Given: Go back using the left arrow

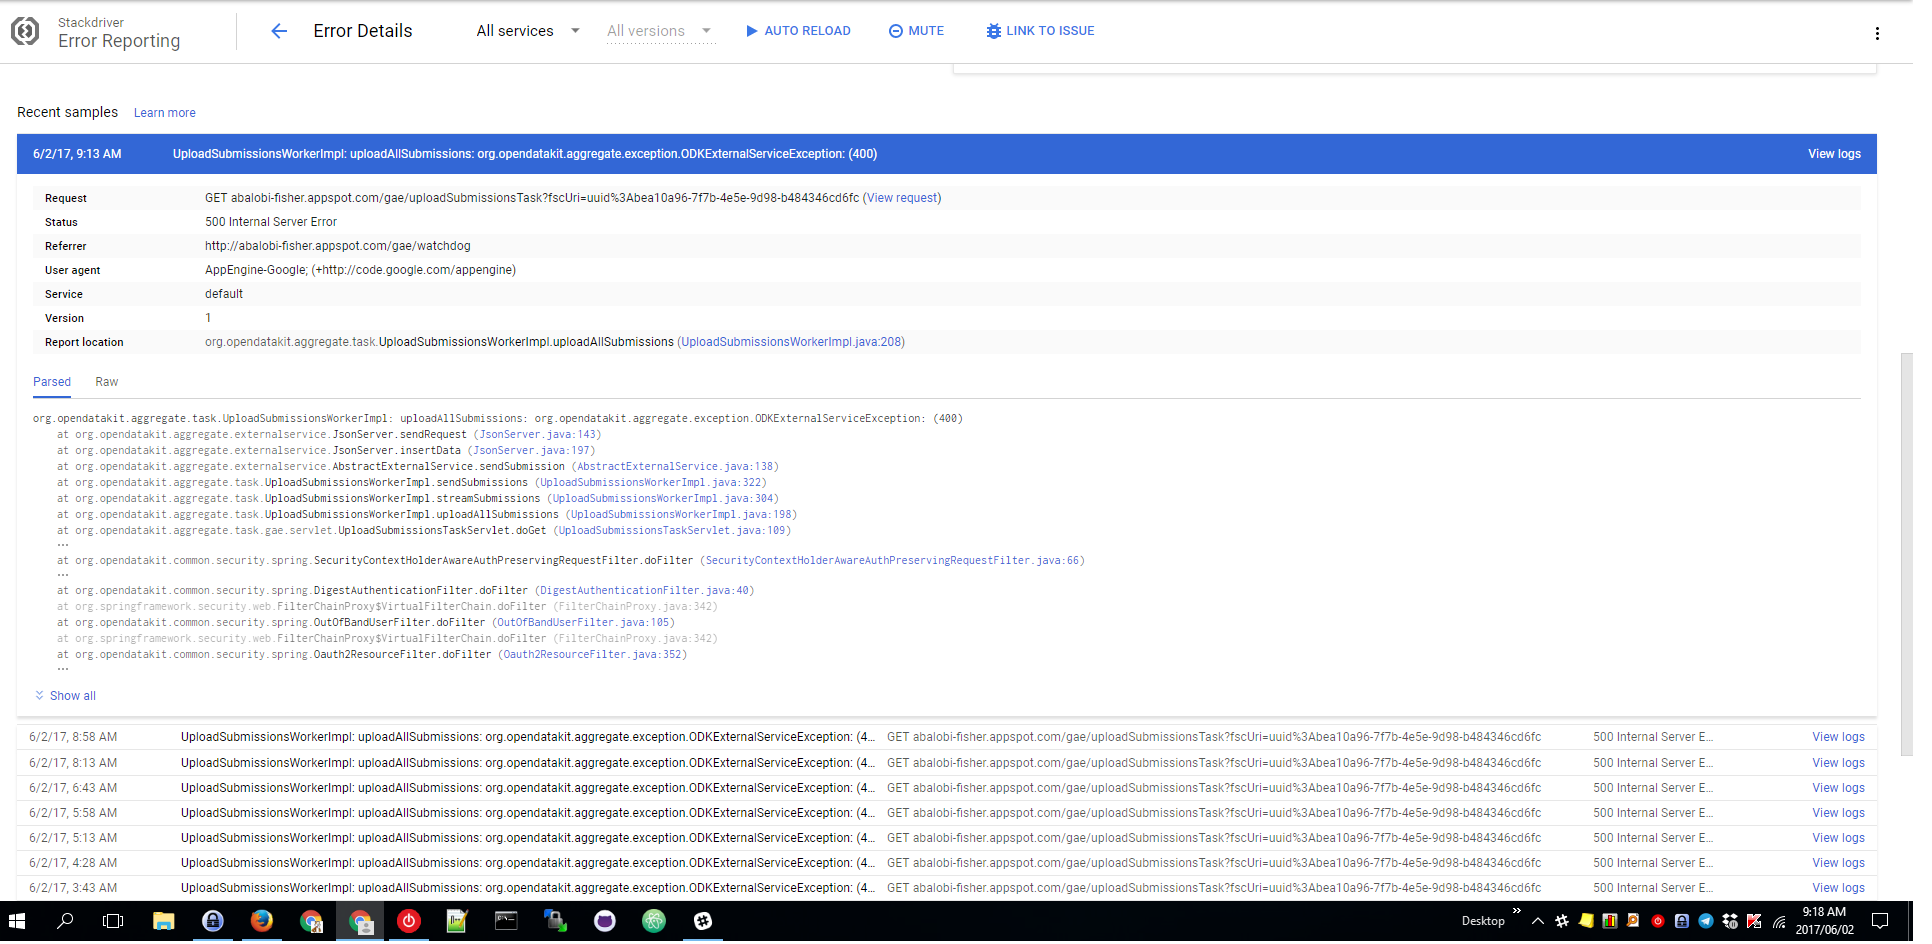Looking at the screenshot, I should 279,31.
